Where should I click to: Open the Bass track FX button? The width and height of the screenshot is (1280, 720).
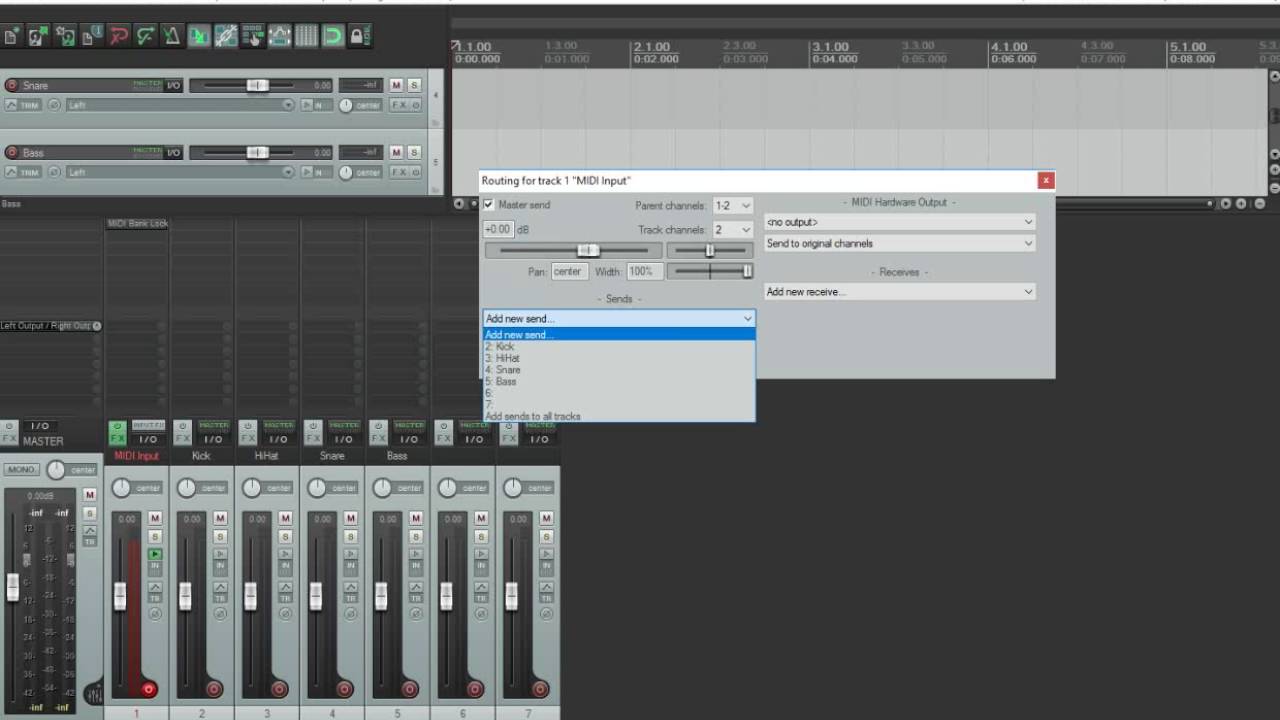pos(399,172)
